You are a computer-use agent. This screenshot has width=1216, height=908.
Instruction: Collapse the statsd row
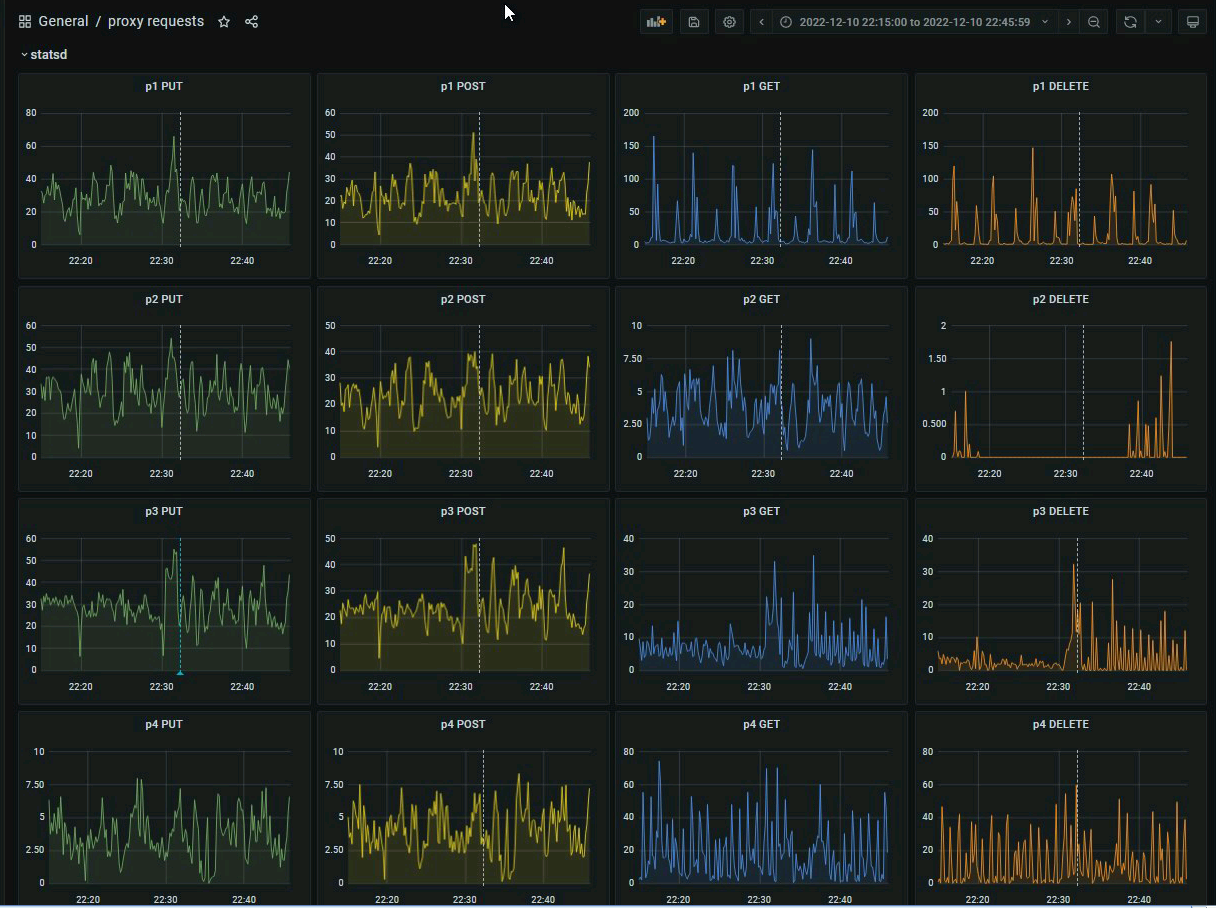pyautogui.click(x=44, y=55)
